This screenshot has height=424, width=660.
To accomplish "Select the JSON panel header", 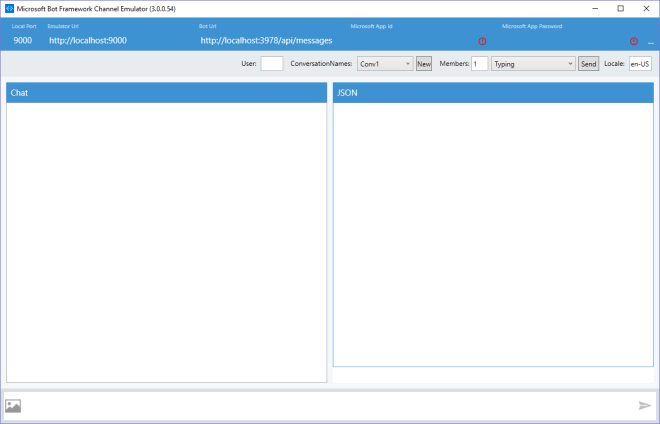I will tap(493, 93).
